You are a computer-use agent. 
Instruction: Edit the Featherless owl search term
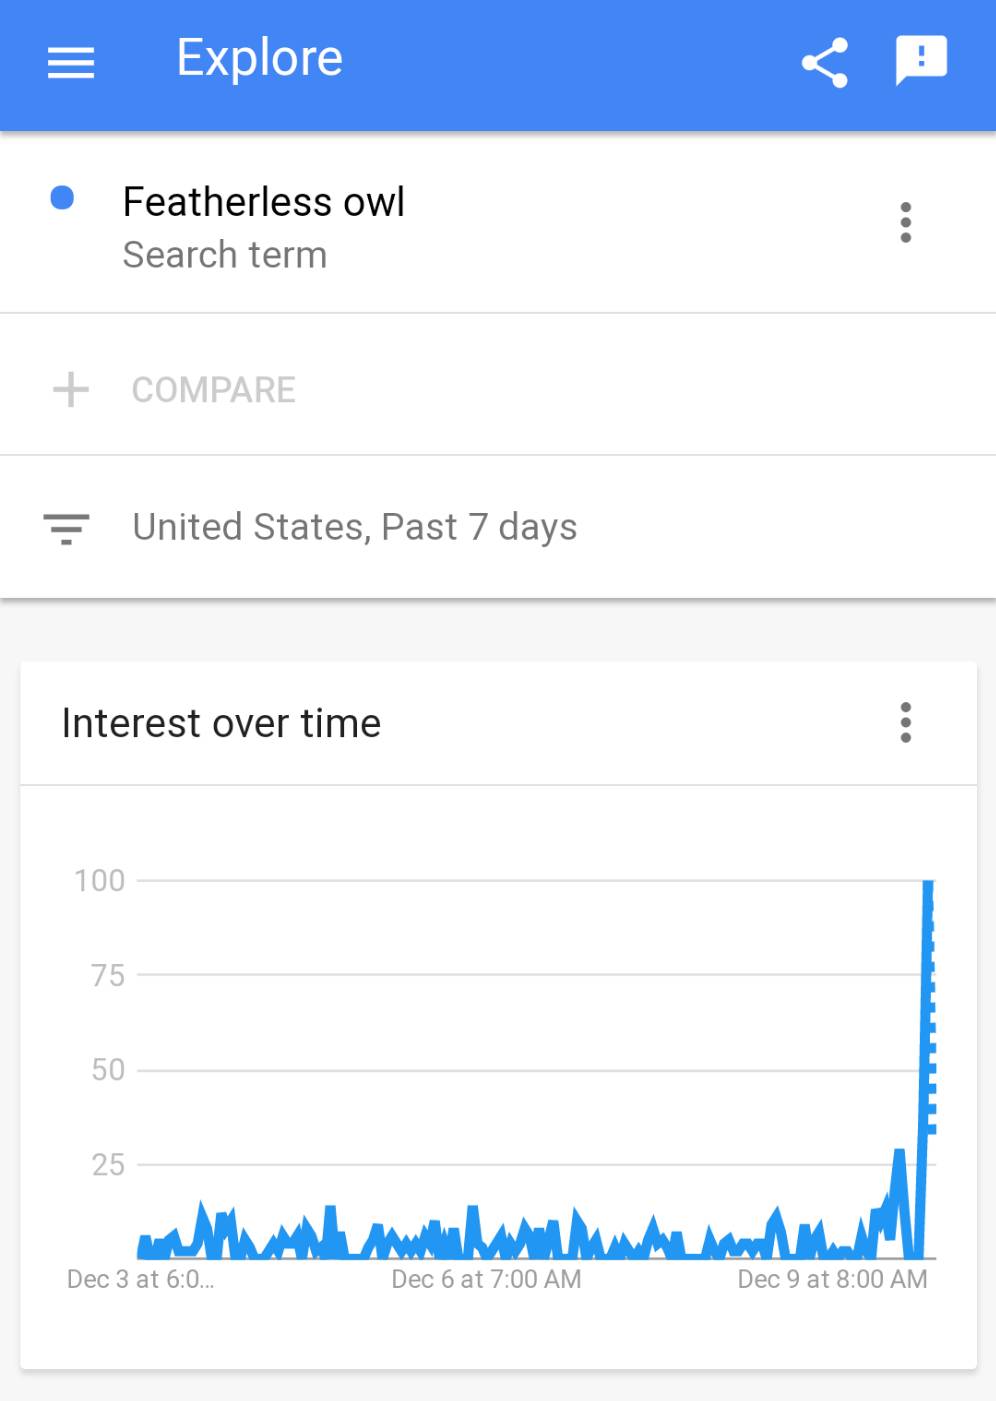(x=264, y=202)
